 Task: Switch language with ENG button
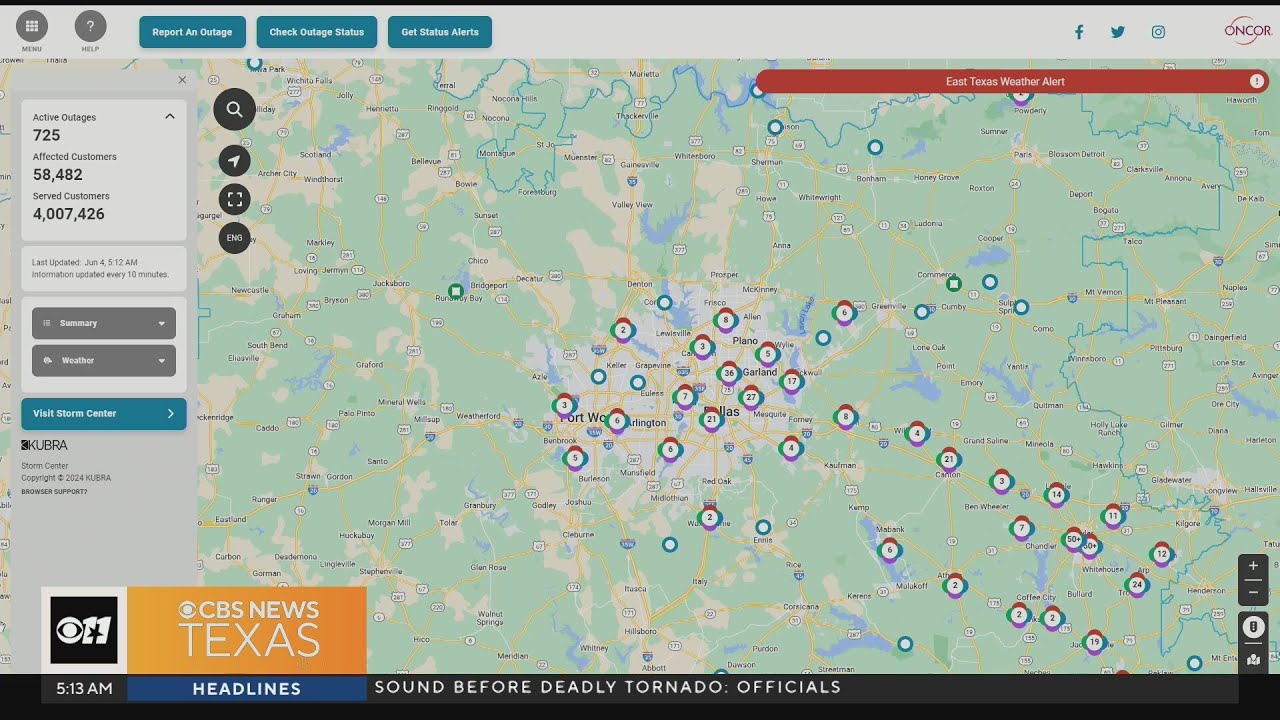point(234,238)
